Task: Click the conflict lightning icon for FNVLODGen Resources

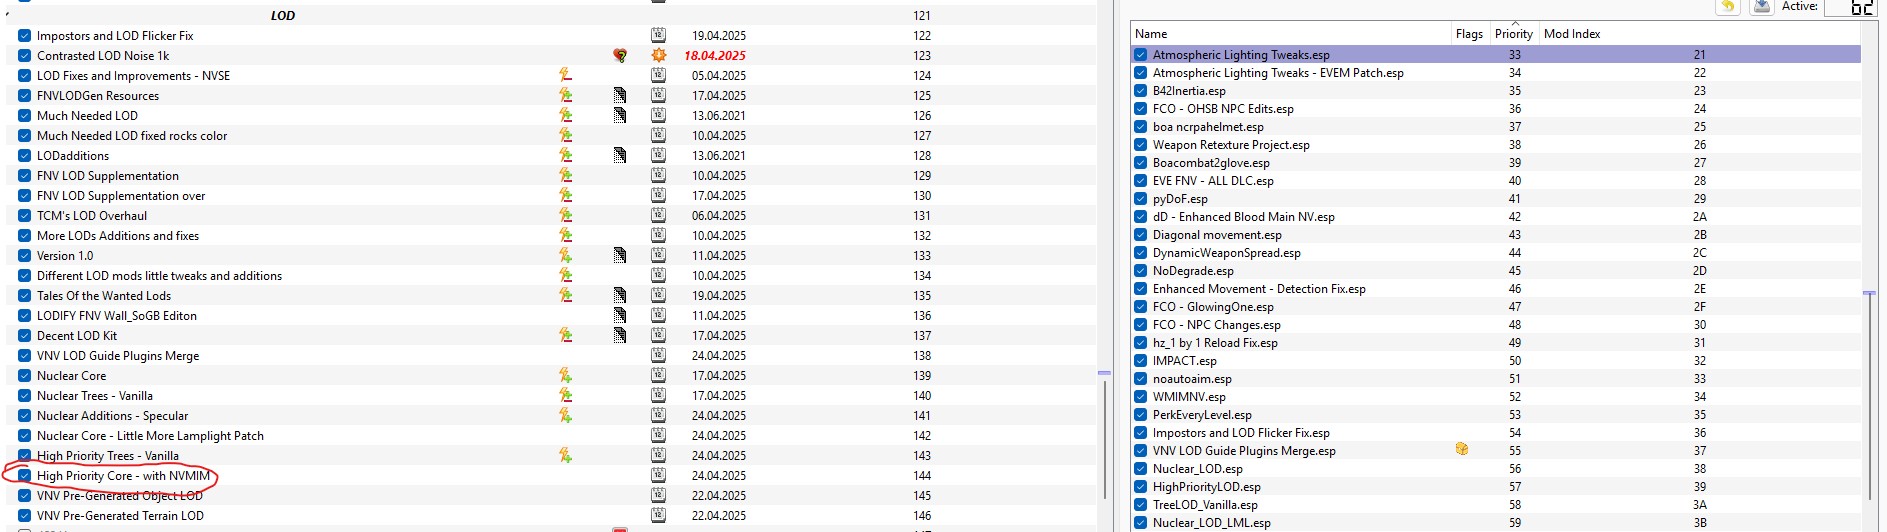Action: (565, 95)
